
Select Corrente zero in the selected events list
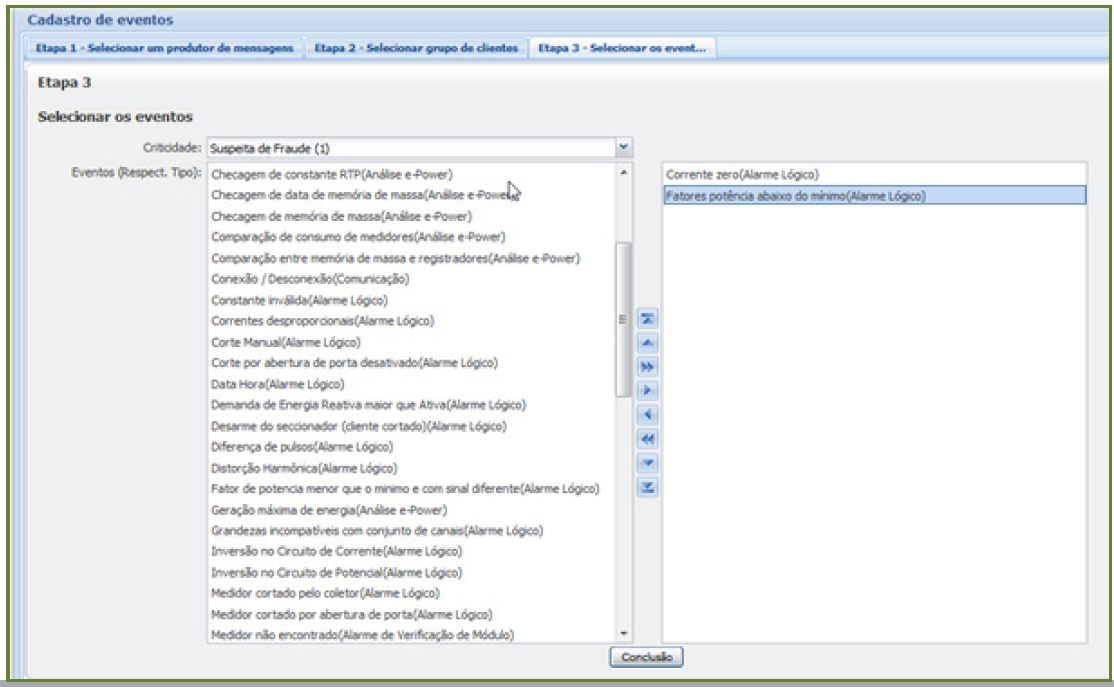[x=742, y=175]
